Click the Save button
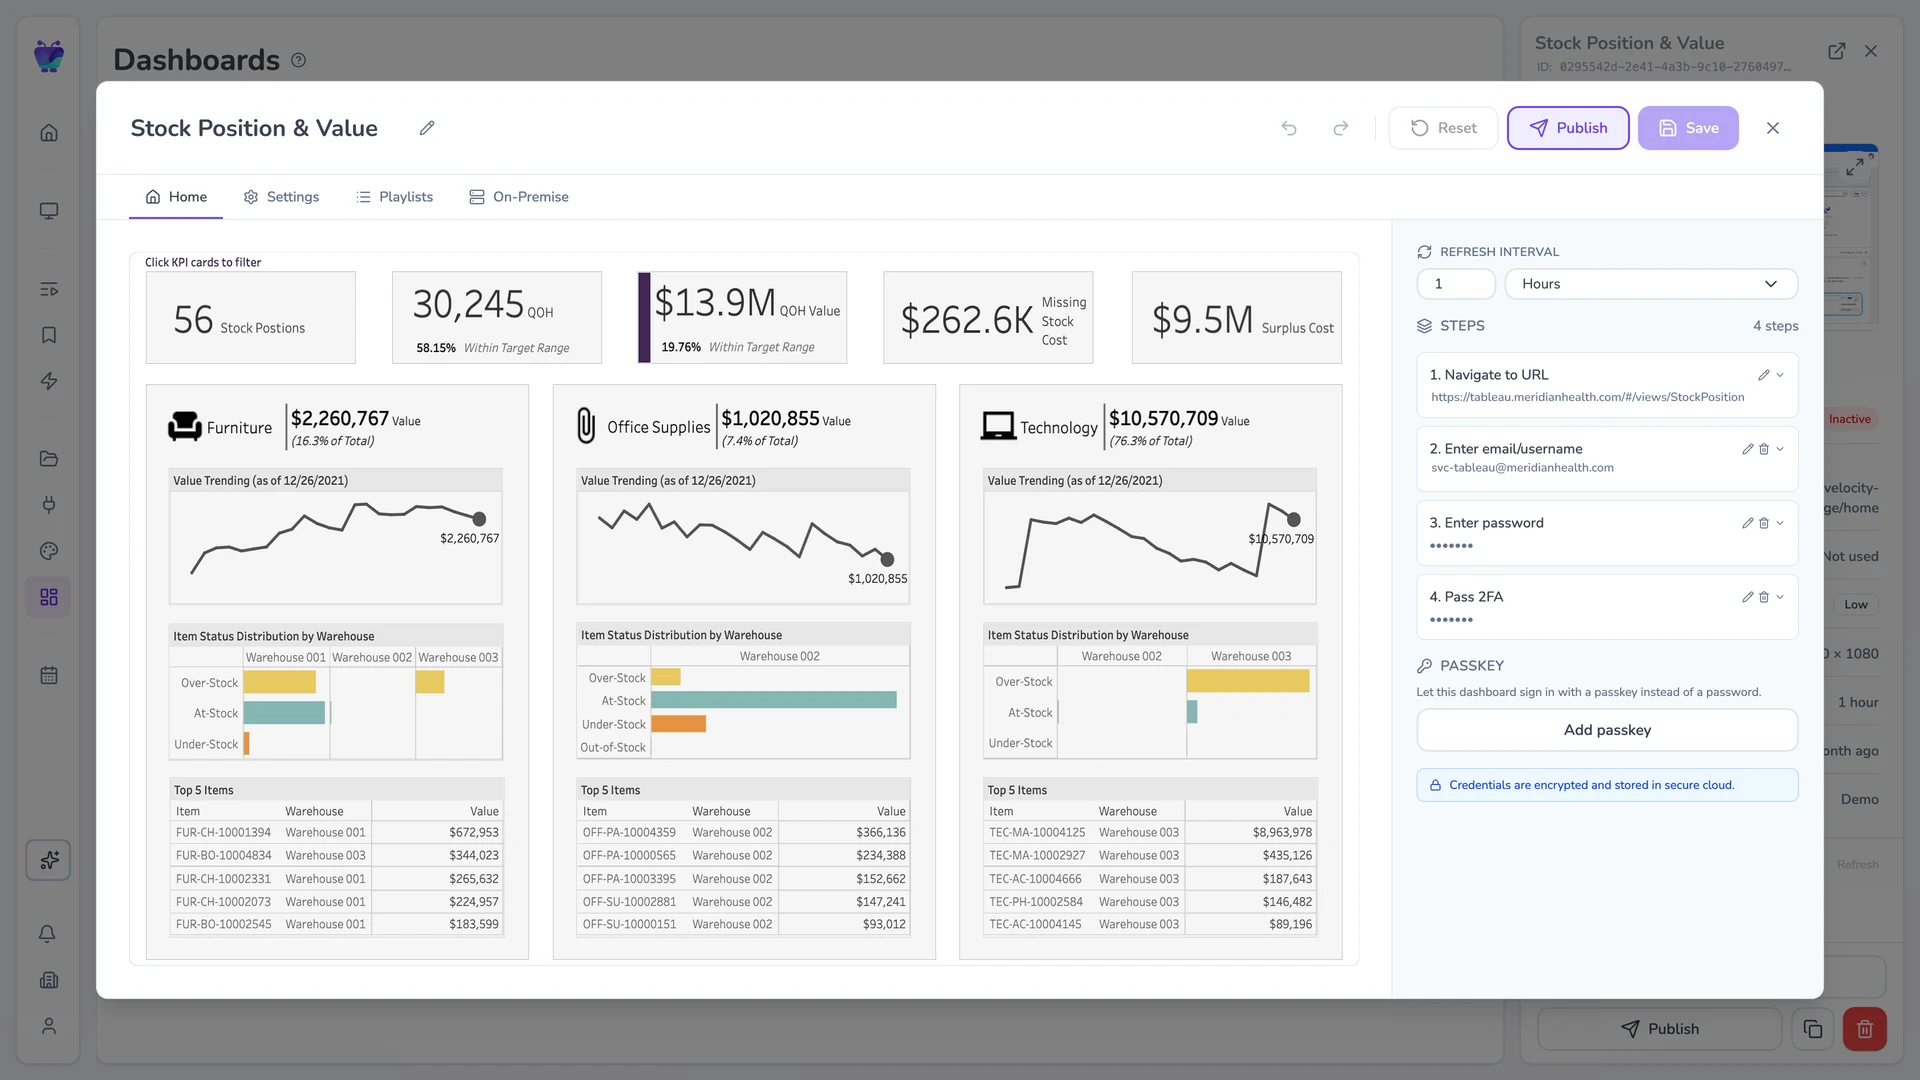This screenshot has width=1920, height=1080. [x=1688, y=128]
